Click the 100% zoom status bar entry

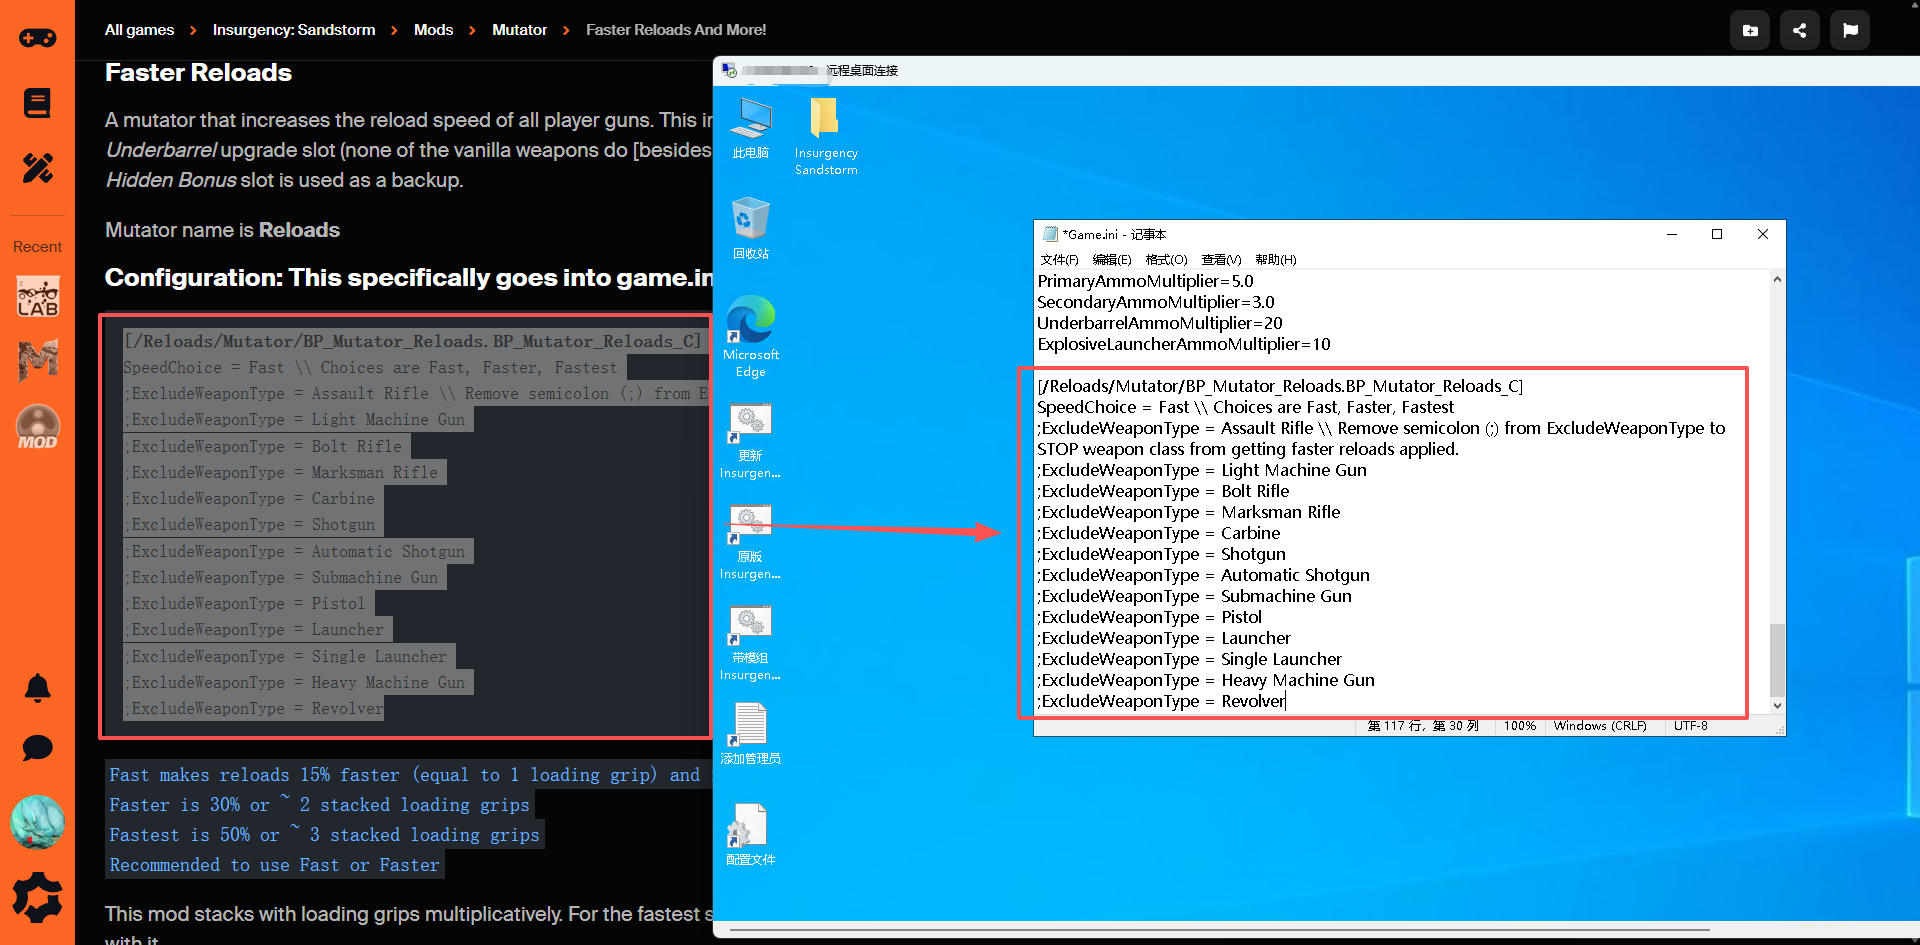click(1520, 726)
